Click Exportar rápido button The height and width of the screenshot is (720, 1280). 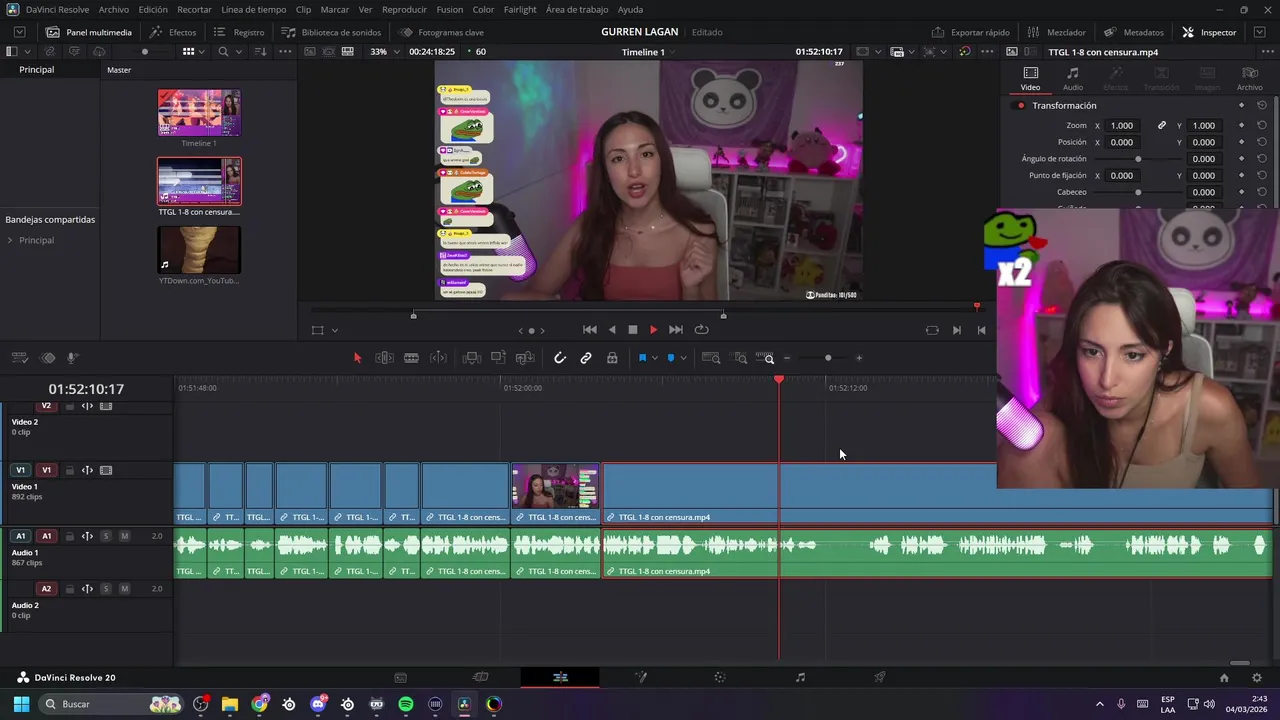[971, 32]
